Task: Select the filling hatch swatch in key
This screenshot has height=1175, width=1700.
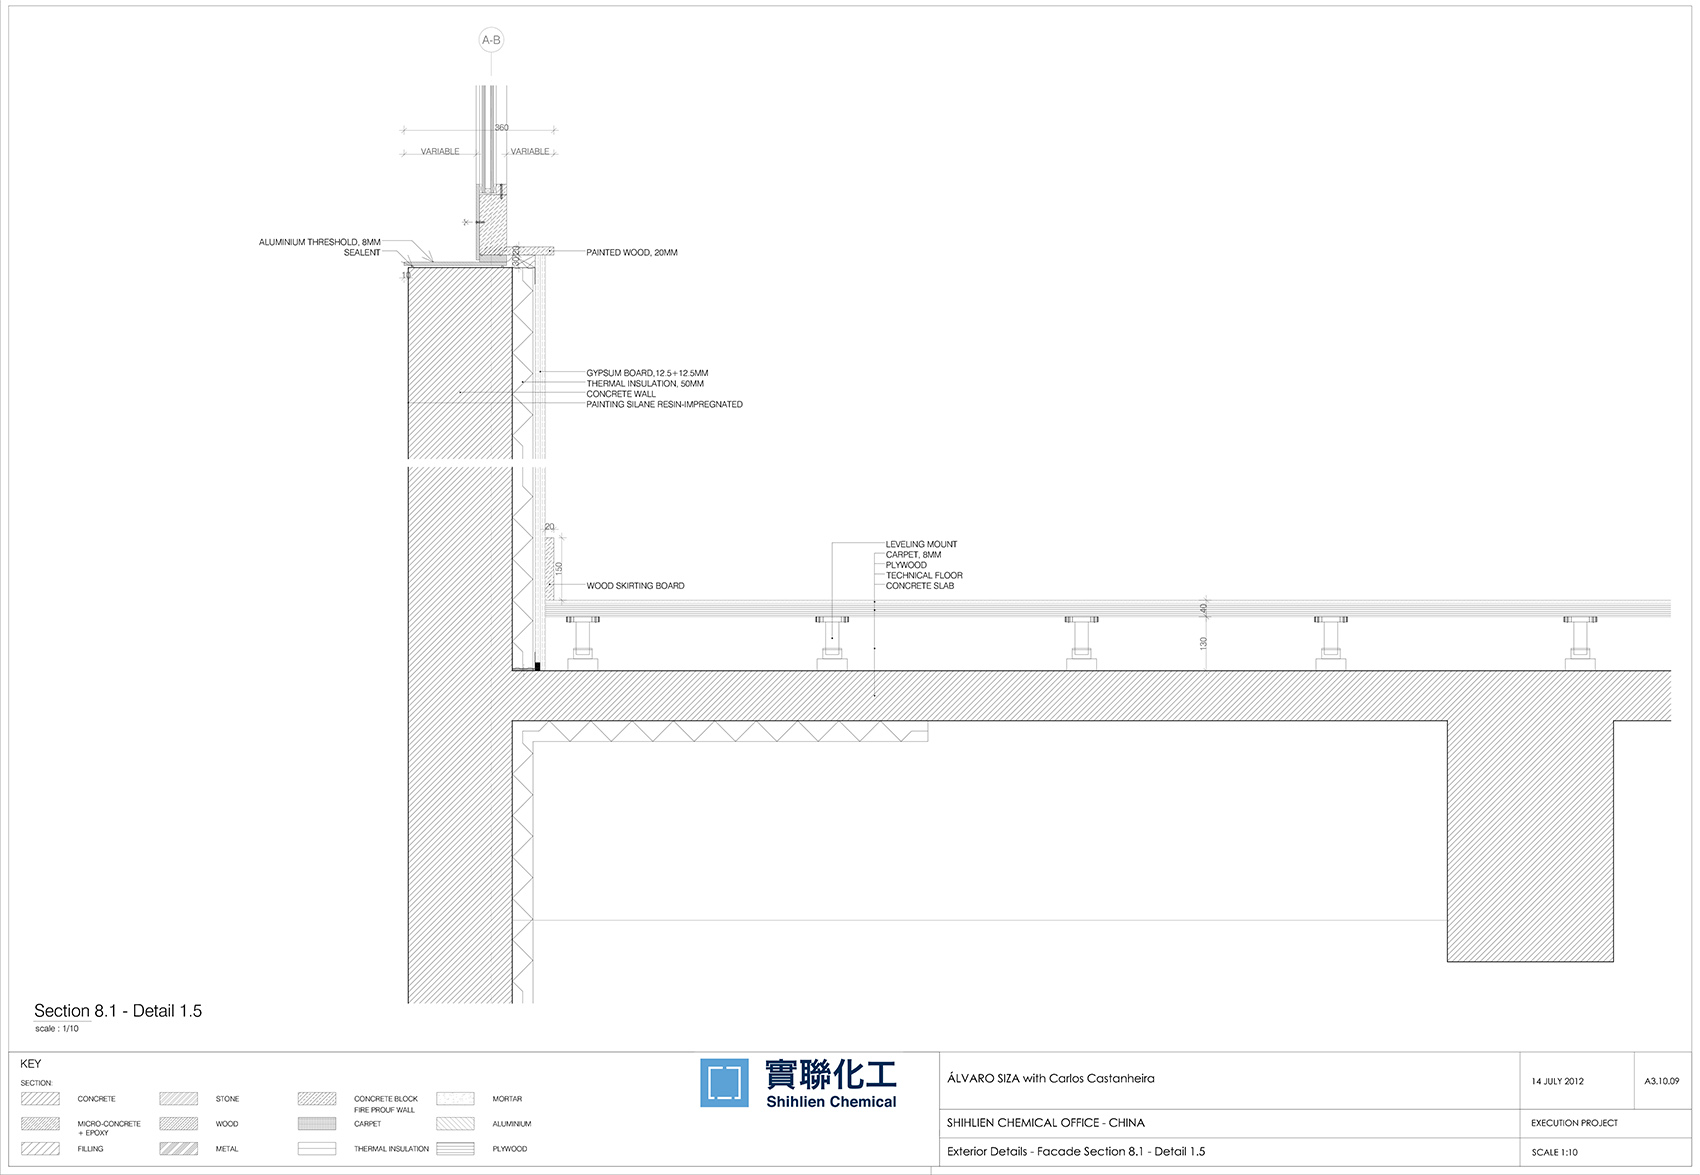Action: [40, 1149]
